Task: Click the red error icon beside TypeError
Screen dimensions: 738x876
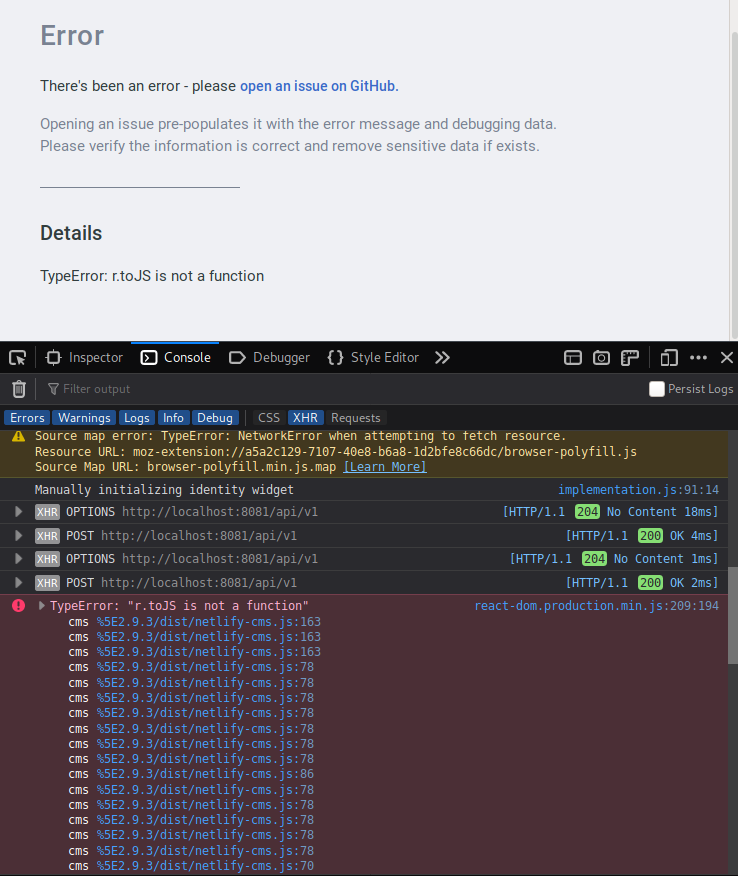Action: click(18, 606)
